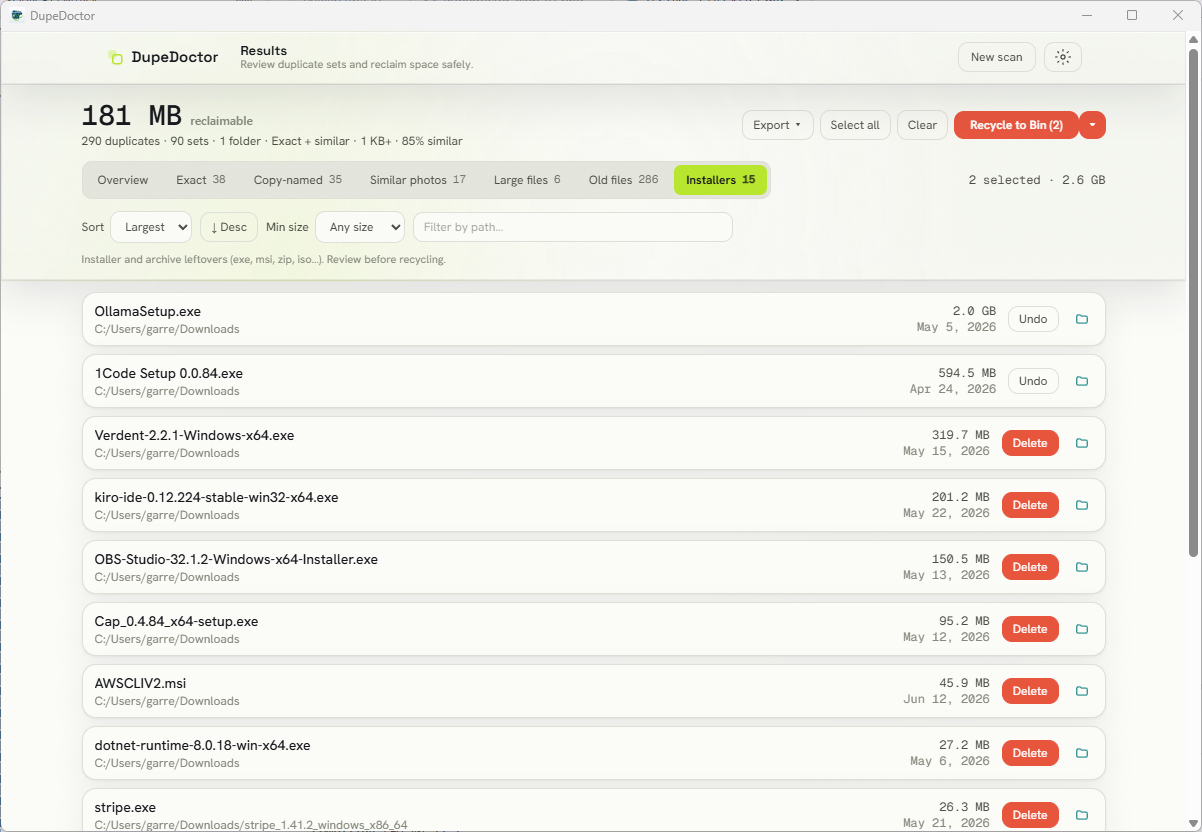Open folder for kiro-ide-0.12.224 installer
1202x832 pixels.
tap(1081, 505)
